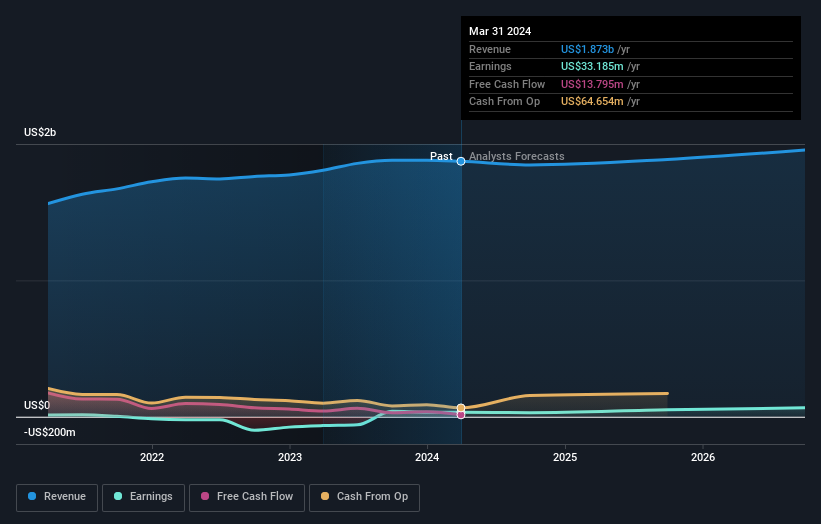Viewport: 821px width, 524px height.
Task: Select the 2023 x-axis label
Action: point(290,458)
